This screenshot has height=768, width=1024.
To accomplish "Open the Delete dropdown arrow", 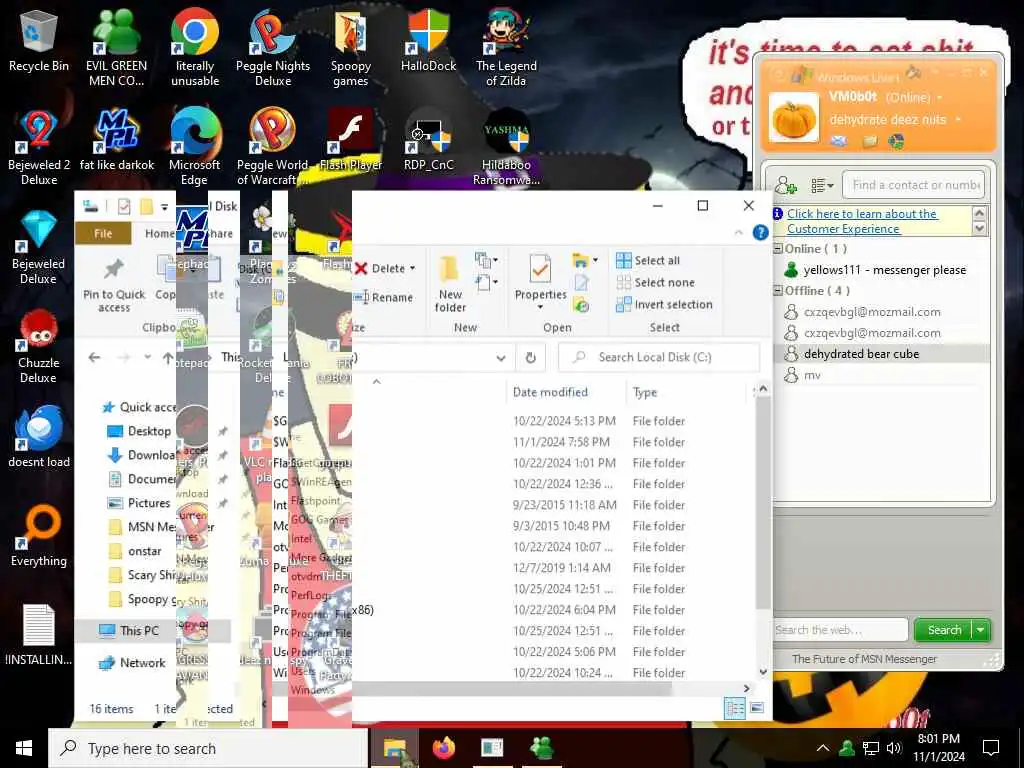I will click(412, 269).
